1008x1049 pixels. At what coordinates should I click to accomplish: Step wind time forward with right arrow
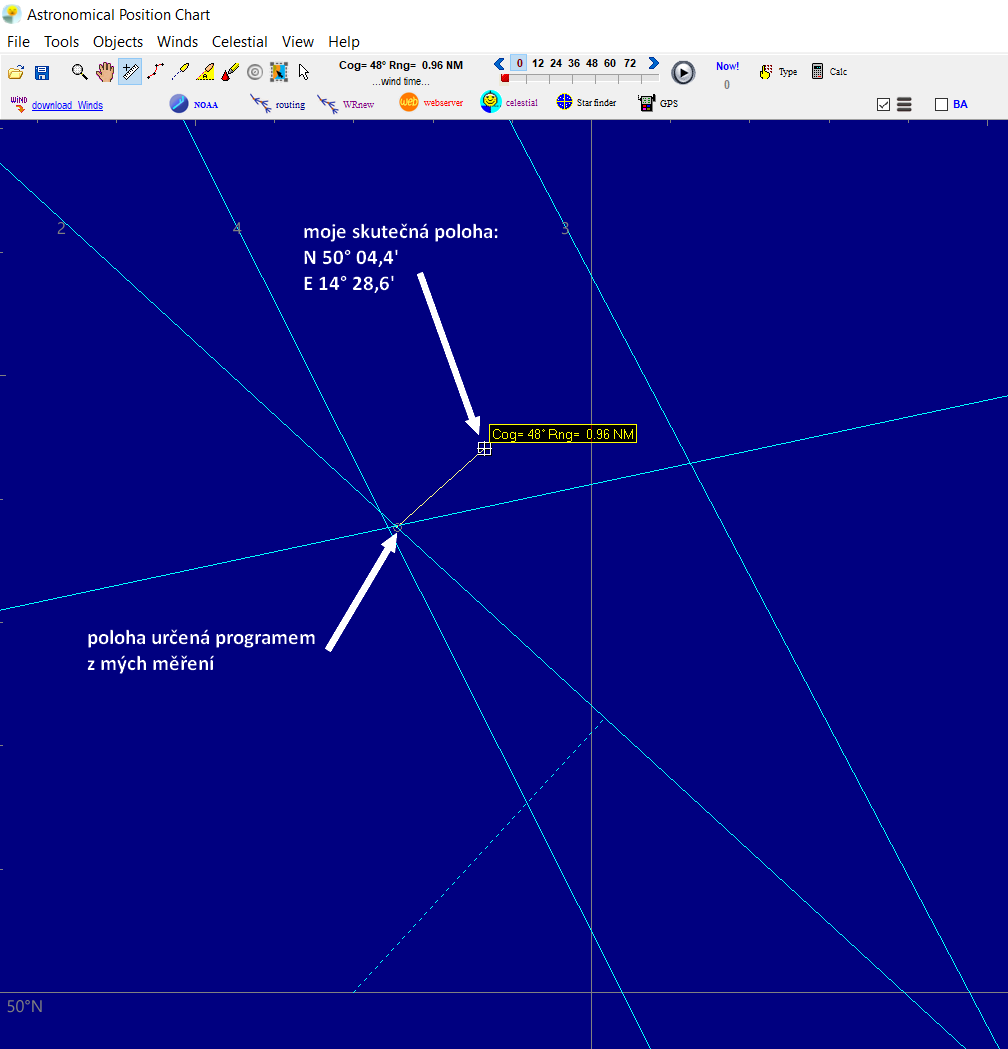654,63
